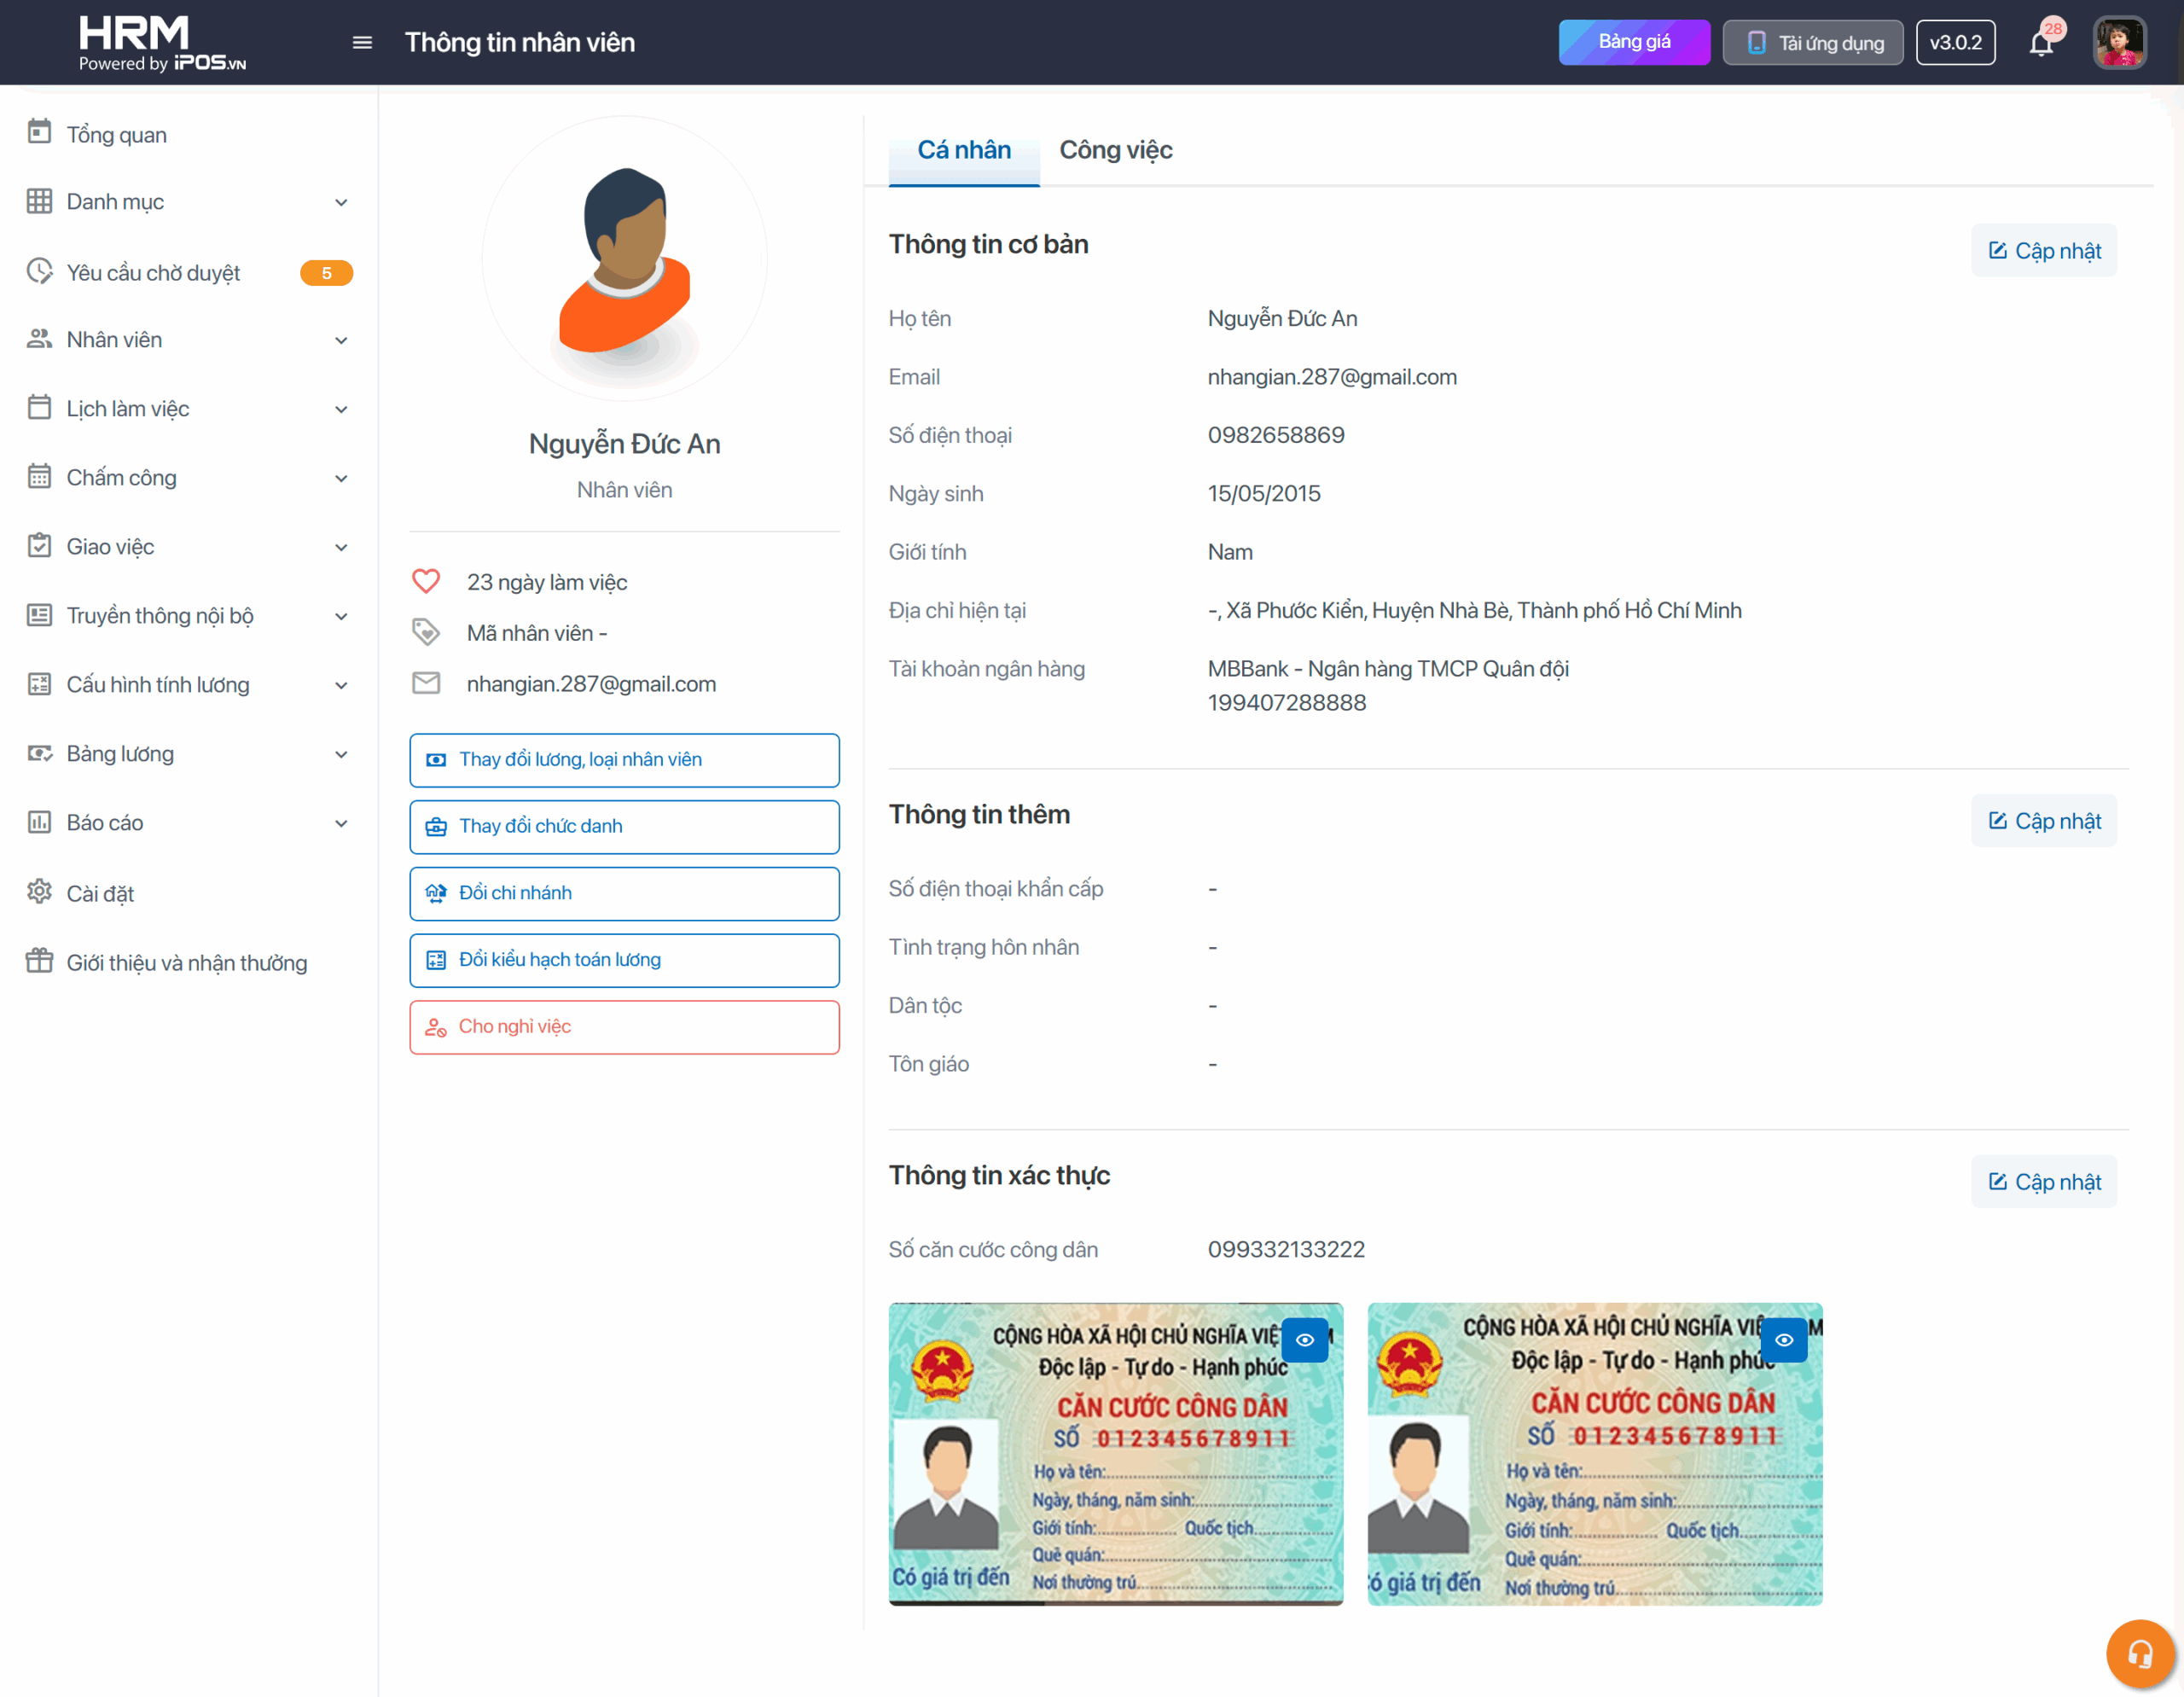Expand the Bảng lương menu chevron
Viewport: 2184px width, 1697px height.
pyautogui.click(x=341, y=754)
